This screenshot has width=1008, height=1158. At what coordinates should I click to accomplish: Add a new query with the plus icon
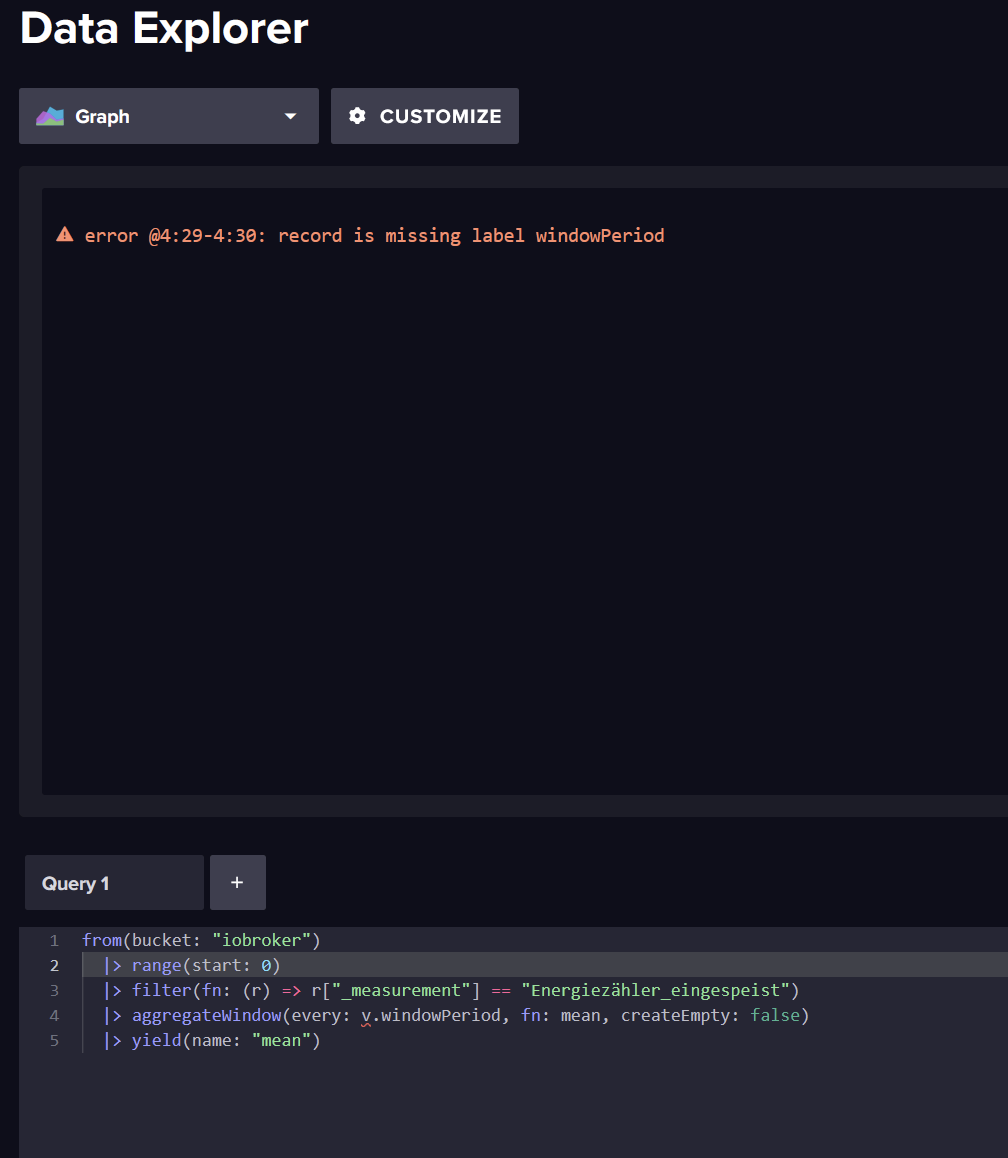237,882
